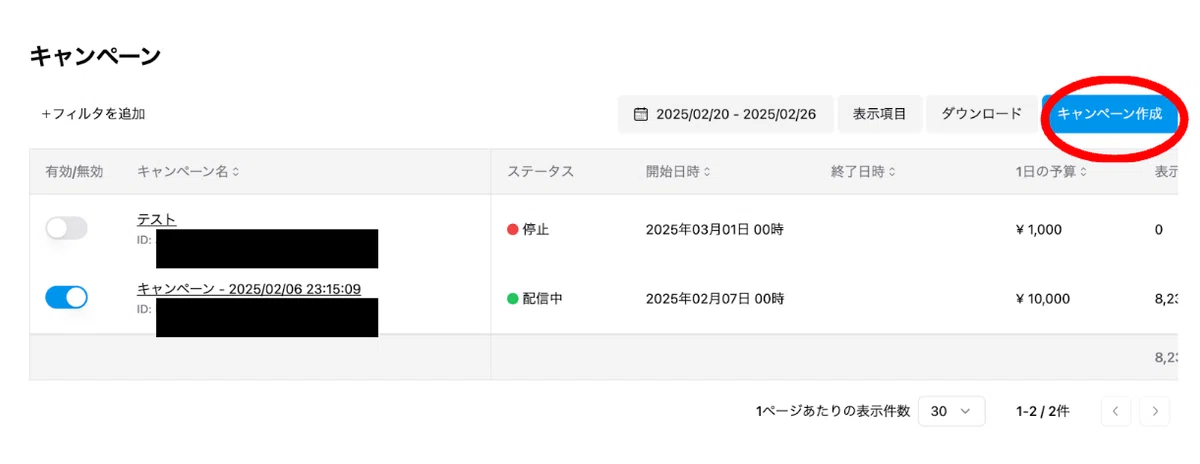Add a filter via +フィルタを追加
The height and width of the screenshot is (464, 1200).
coord(93,114)
